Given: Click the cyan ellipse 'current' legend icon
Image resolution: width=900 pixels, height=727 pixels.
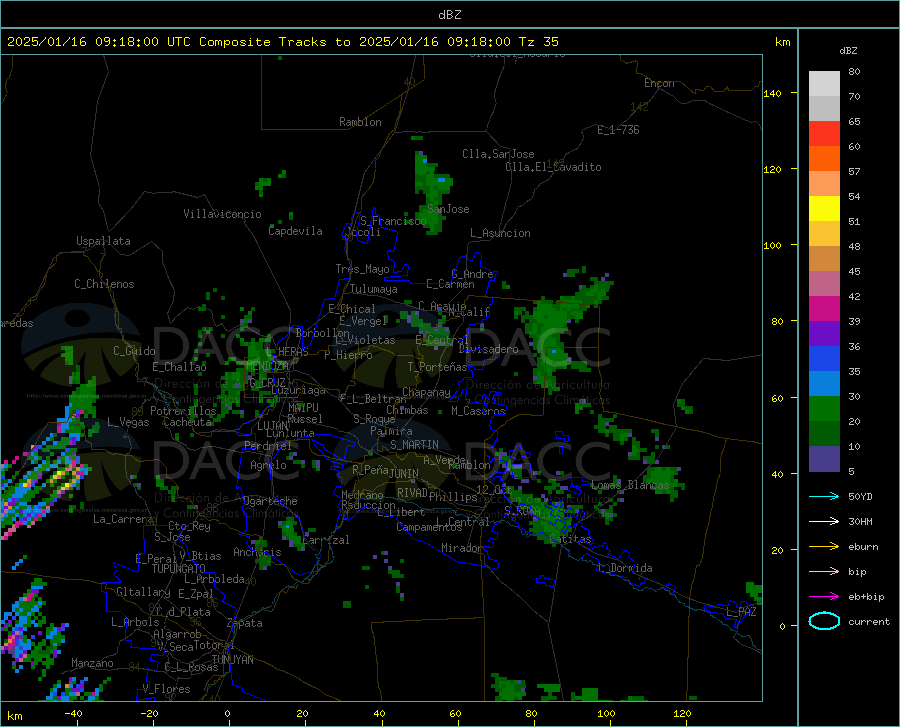Looking at the screenshot, I should [x=824, y=621].
